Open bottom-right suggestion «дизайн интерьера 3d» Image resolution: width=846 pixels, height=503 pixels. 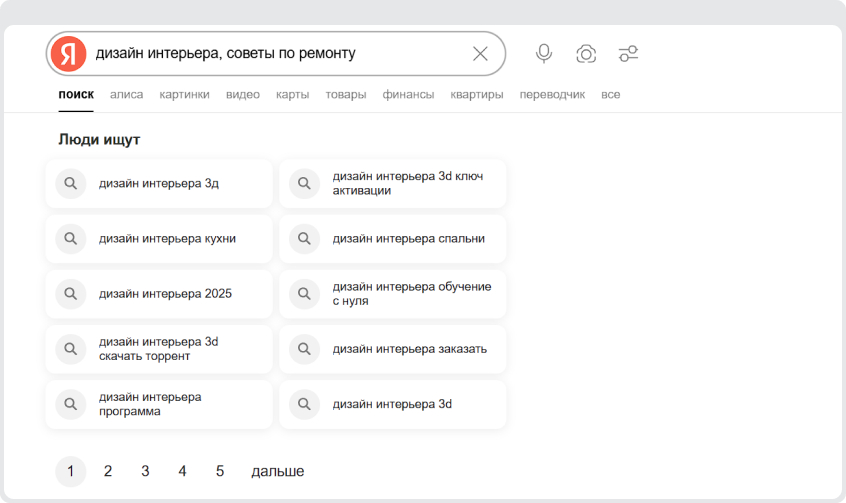pyautogui.click(x=393, y=404)
